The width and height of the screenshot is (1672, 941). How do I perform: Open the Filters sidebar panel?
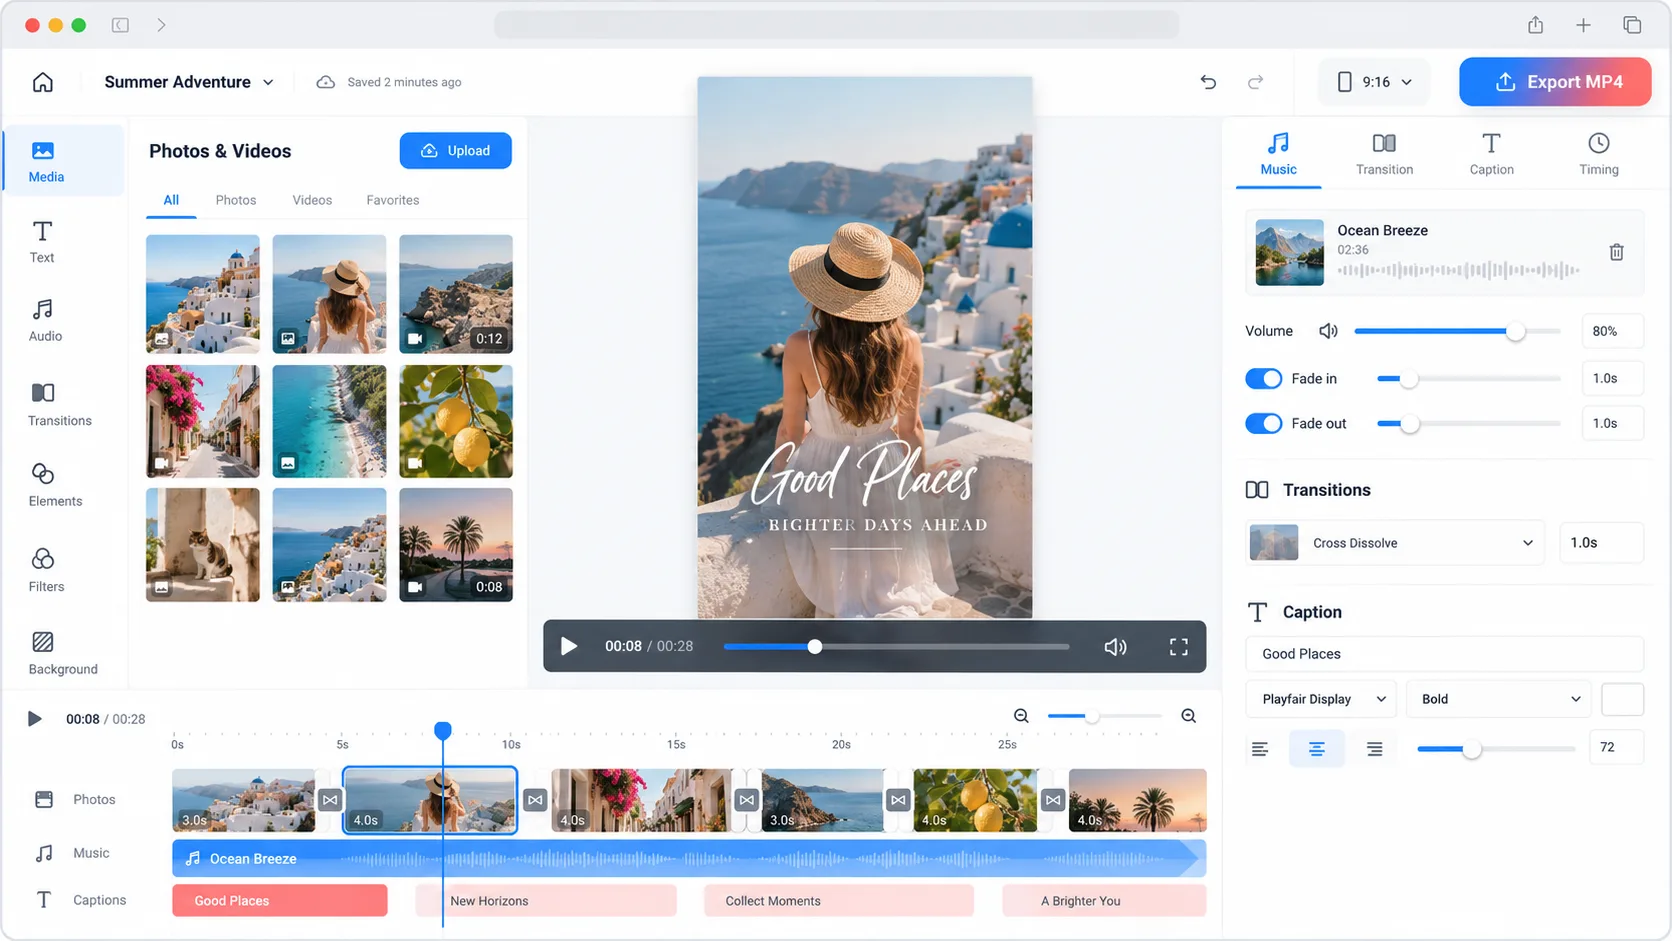(46, 570)
